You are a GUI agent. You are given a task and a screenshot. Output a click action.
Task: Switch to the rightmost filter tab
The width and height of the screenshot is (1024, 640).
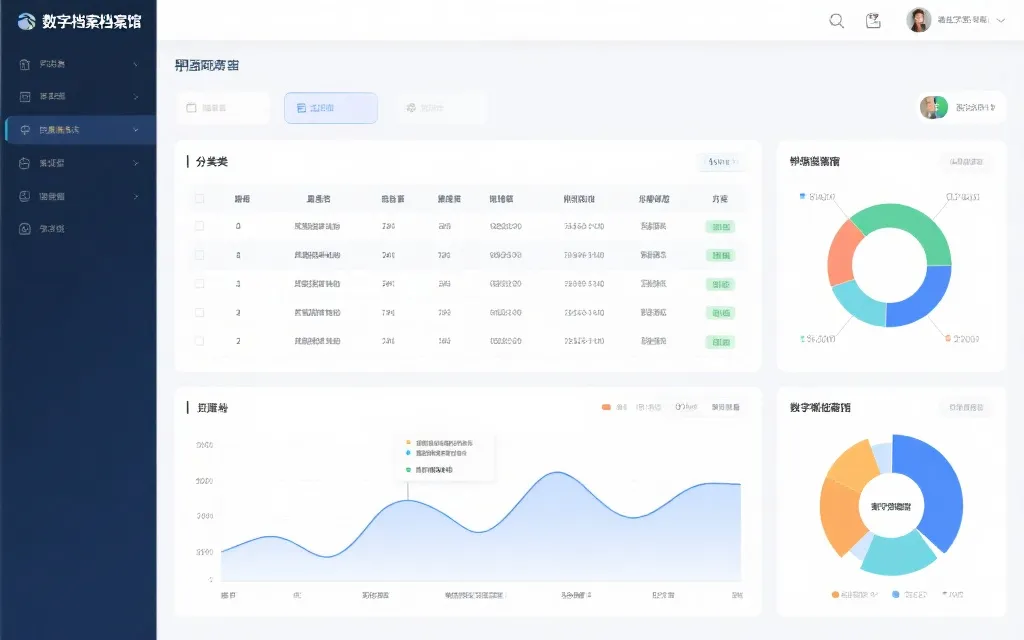pyautogui.click(x=440, y=107)
